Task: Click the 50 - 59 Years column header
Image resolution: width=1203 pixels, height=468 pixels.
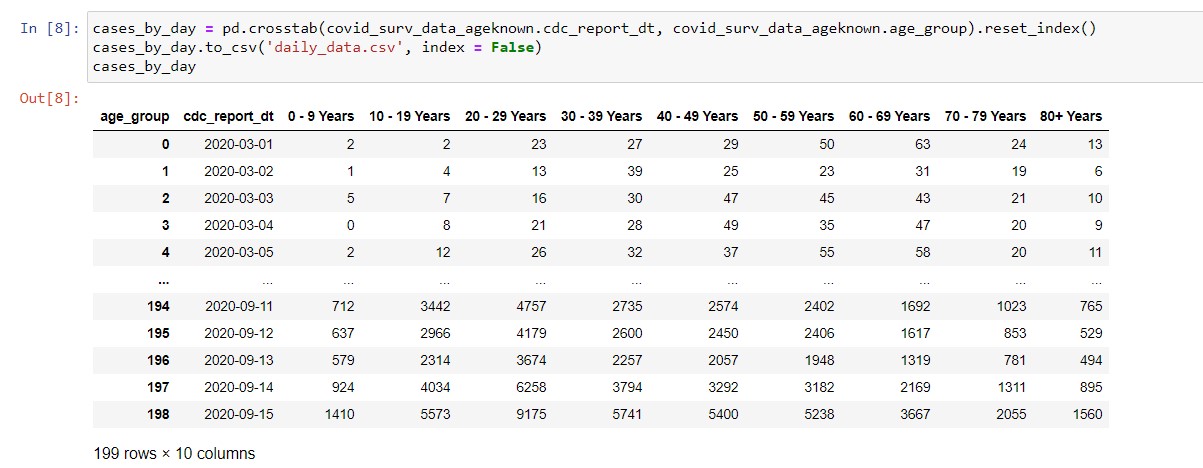Action: tap(793, 116)
